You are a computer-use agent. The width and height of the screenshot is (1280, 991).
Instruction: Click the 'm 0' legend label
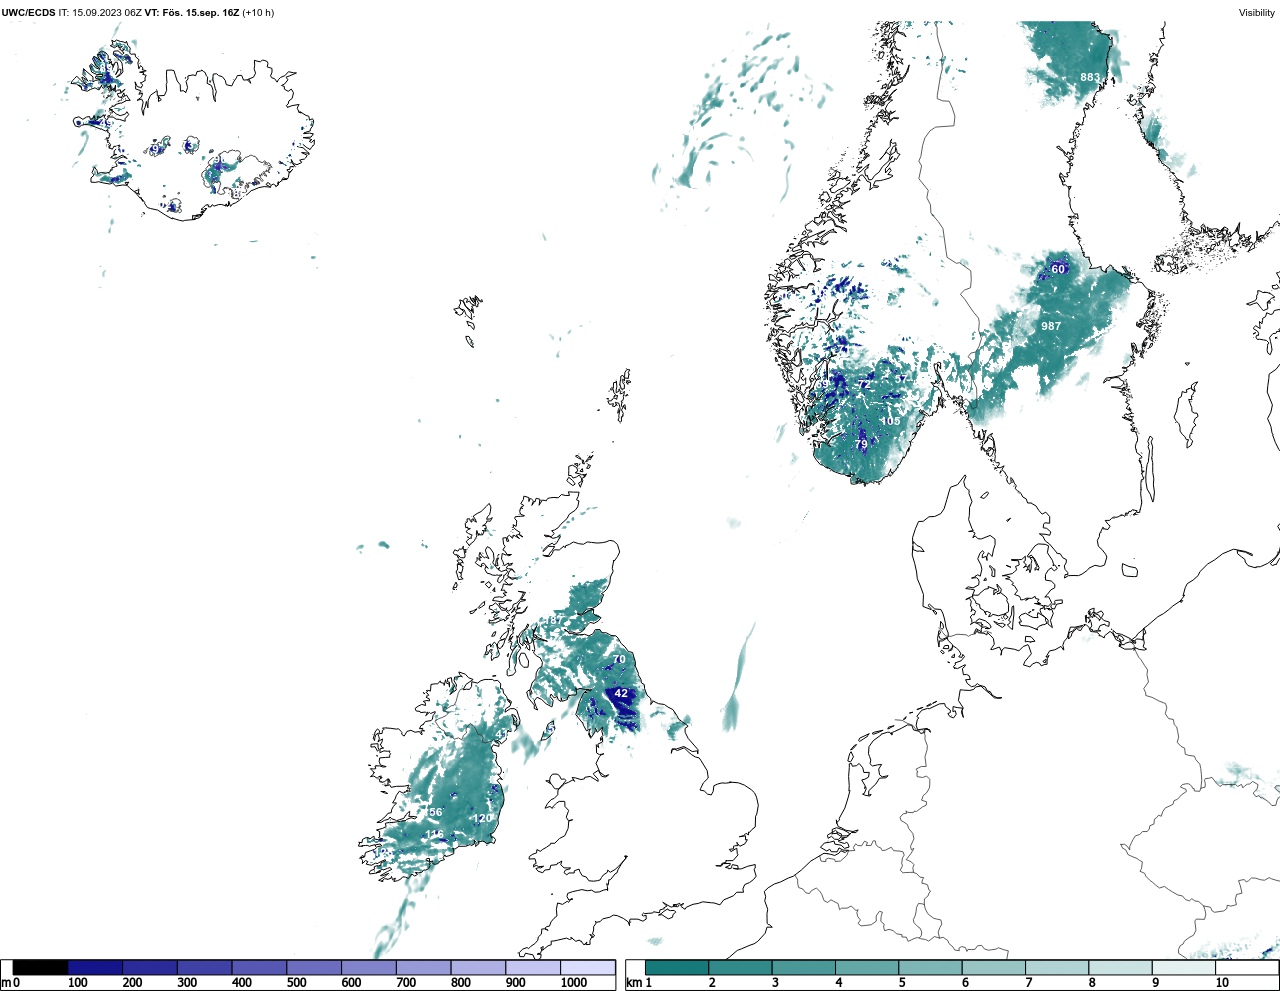pos(11,983)
